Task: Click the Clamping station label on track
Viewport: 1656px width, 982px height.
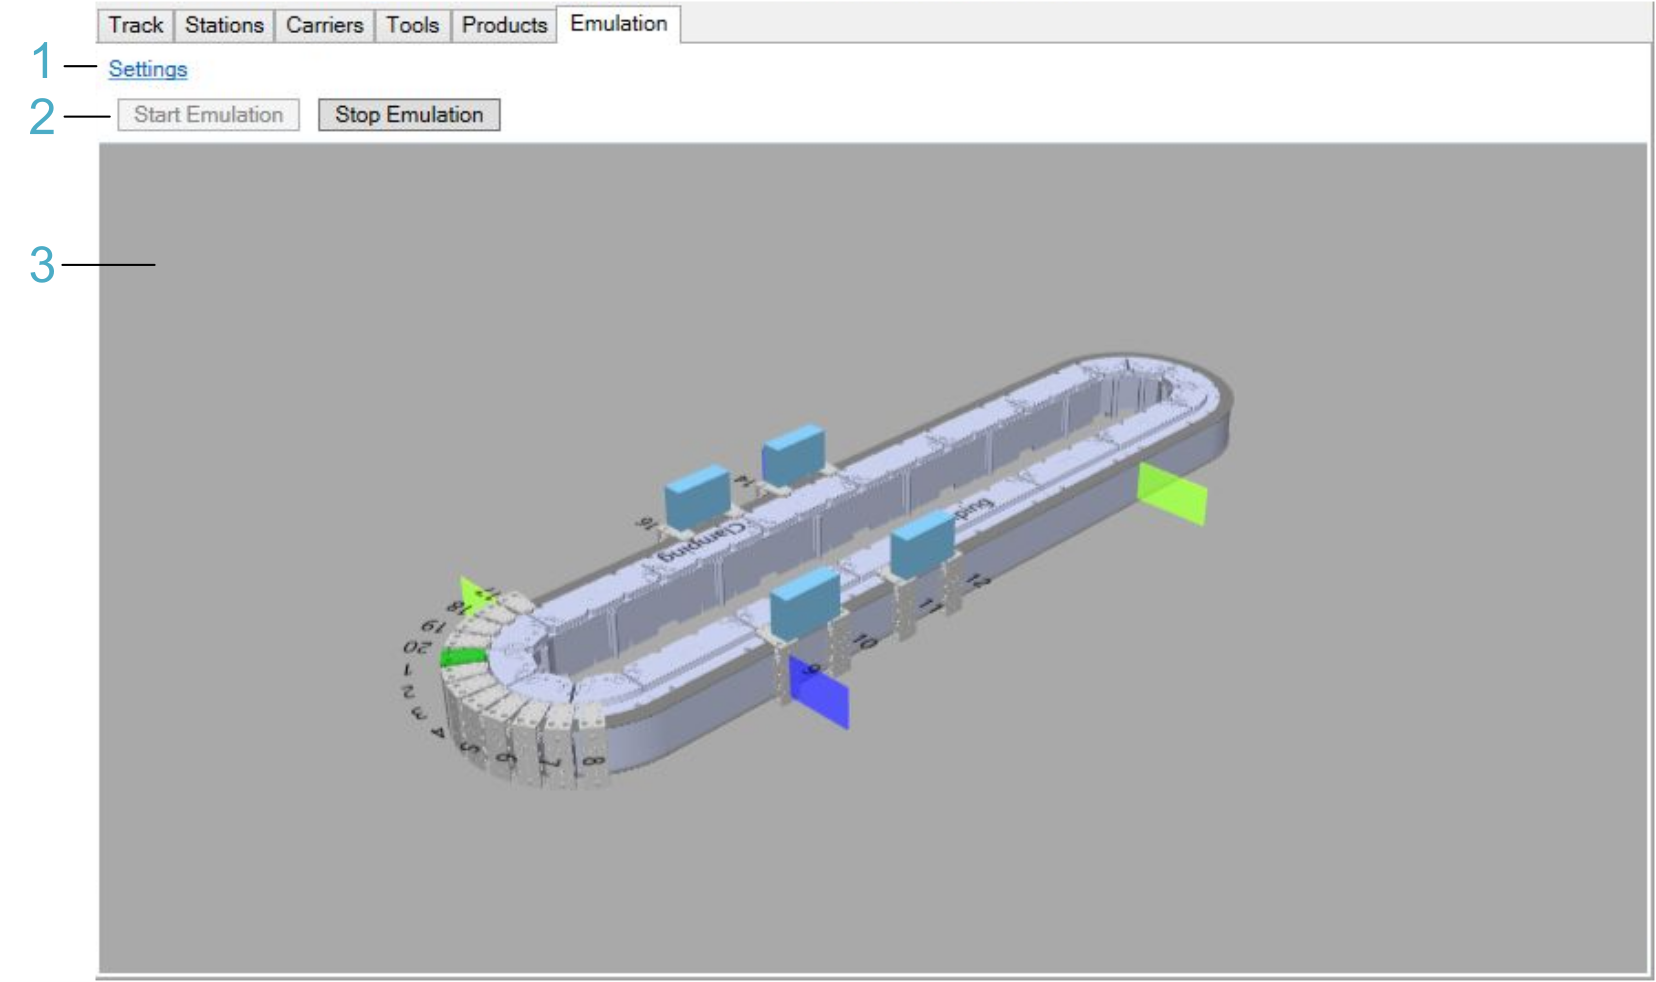Action: coord(702,541)
